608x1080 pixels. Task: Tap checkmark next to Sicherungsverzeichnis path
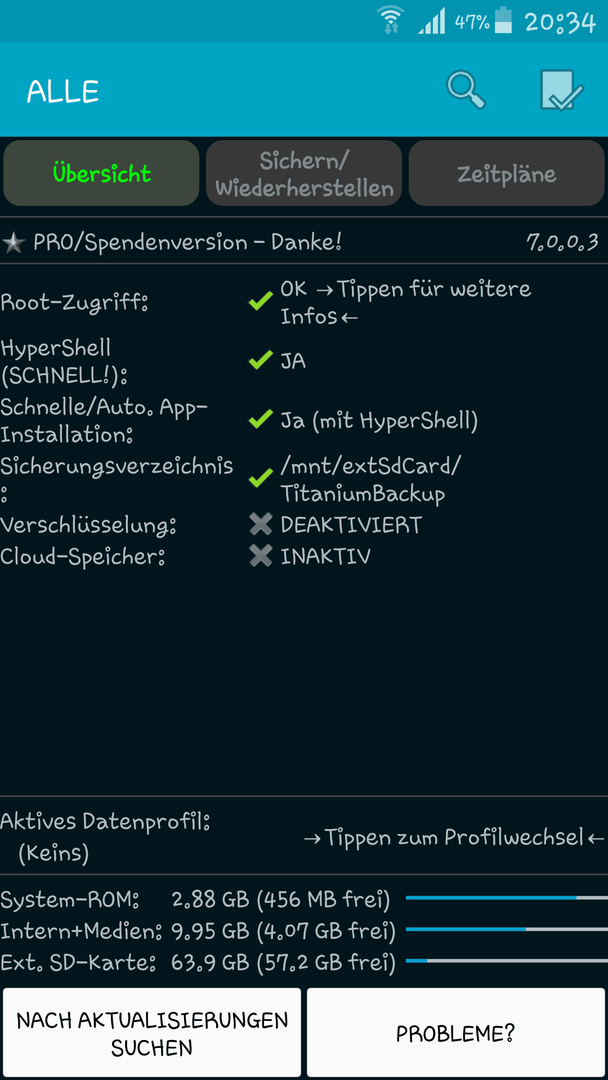260,478
